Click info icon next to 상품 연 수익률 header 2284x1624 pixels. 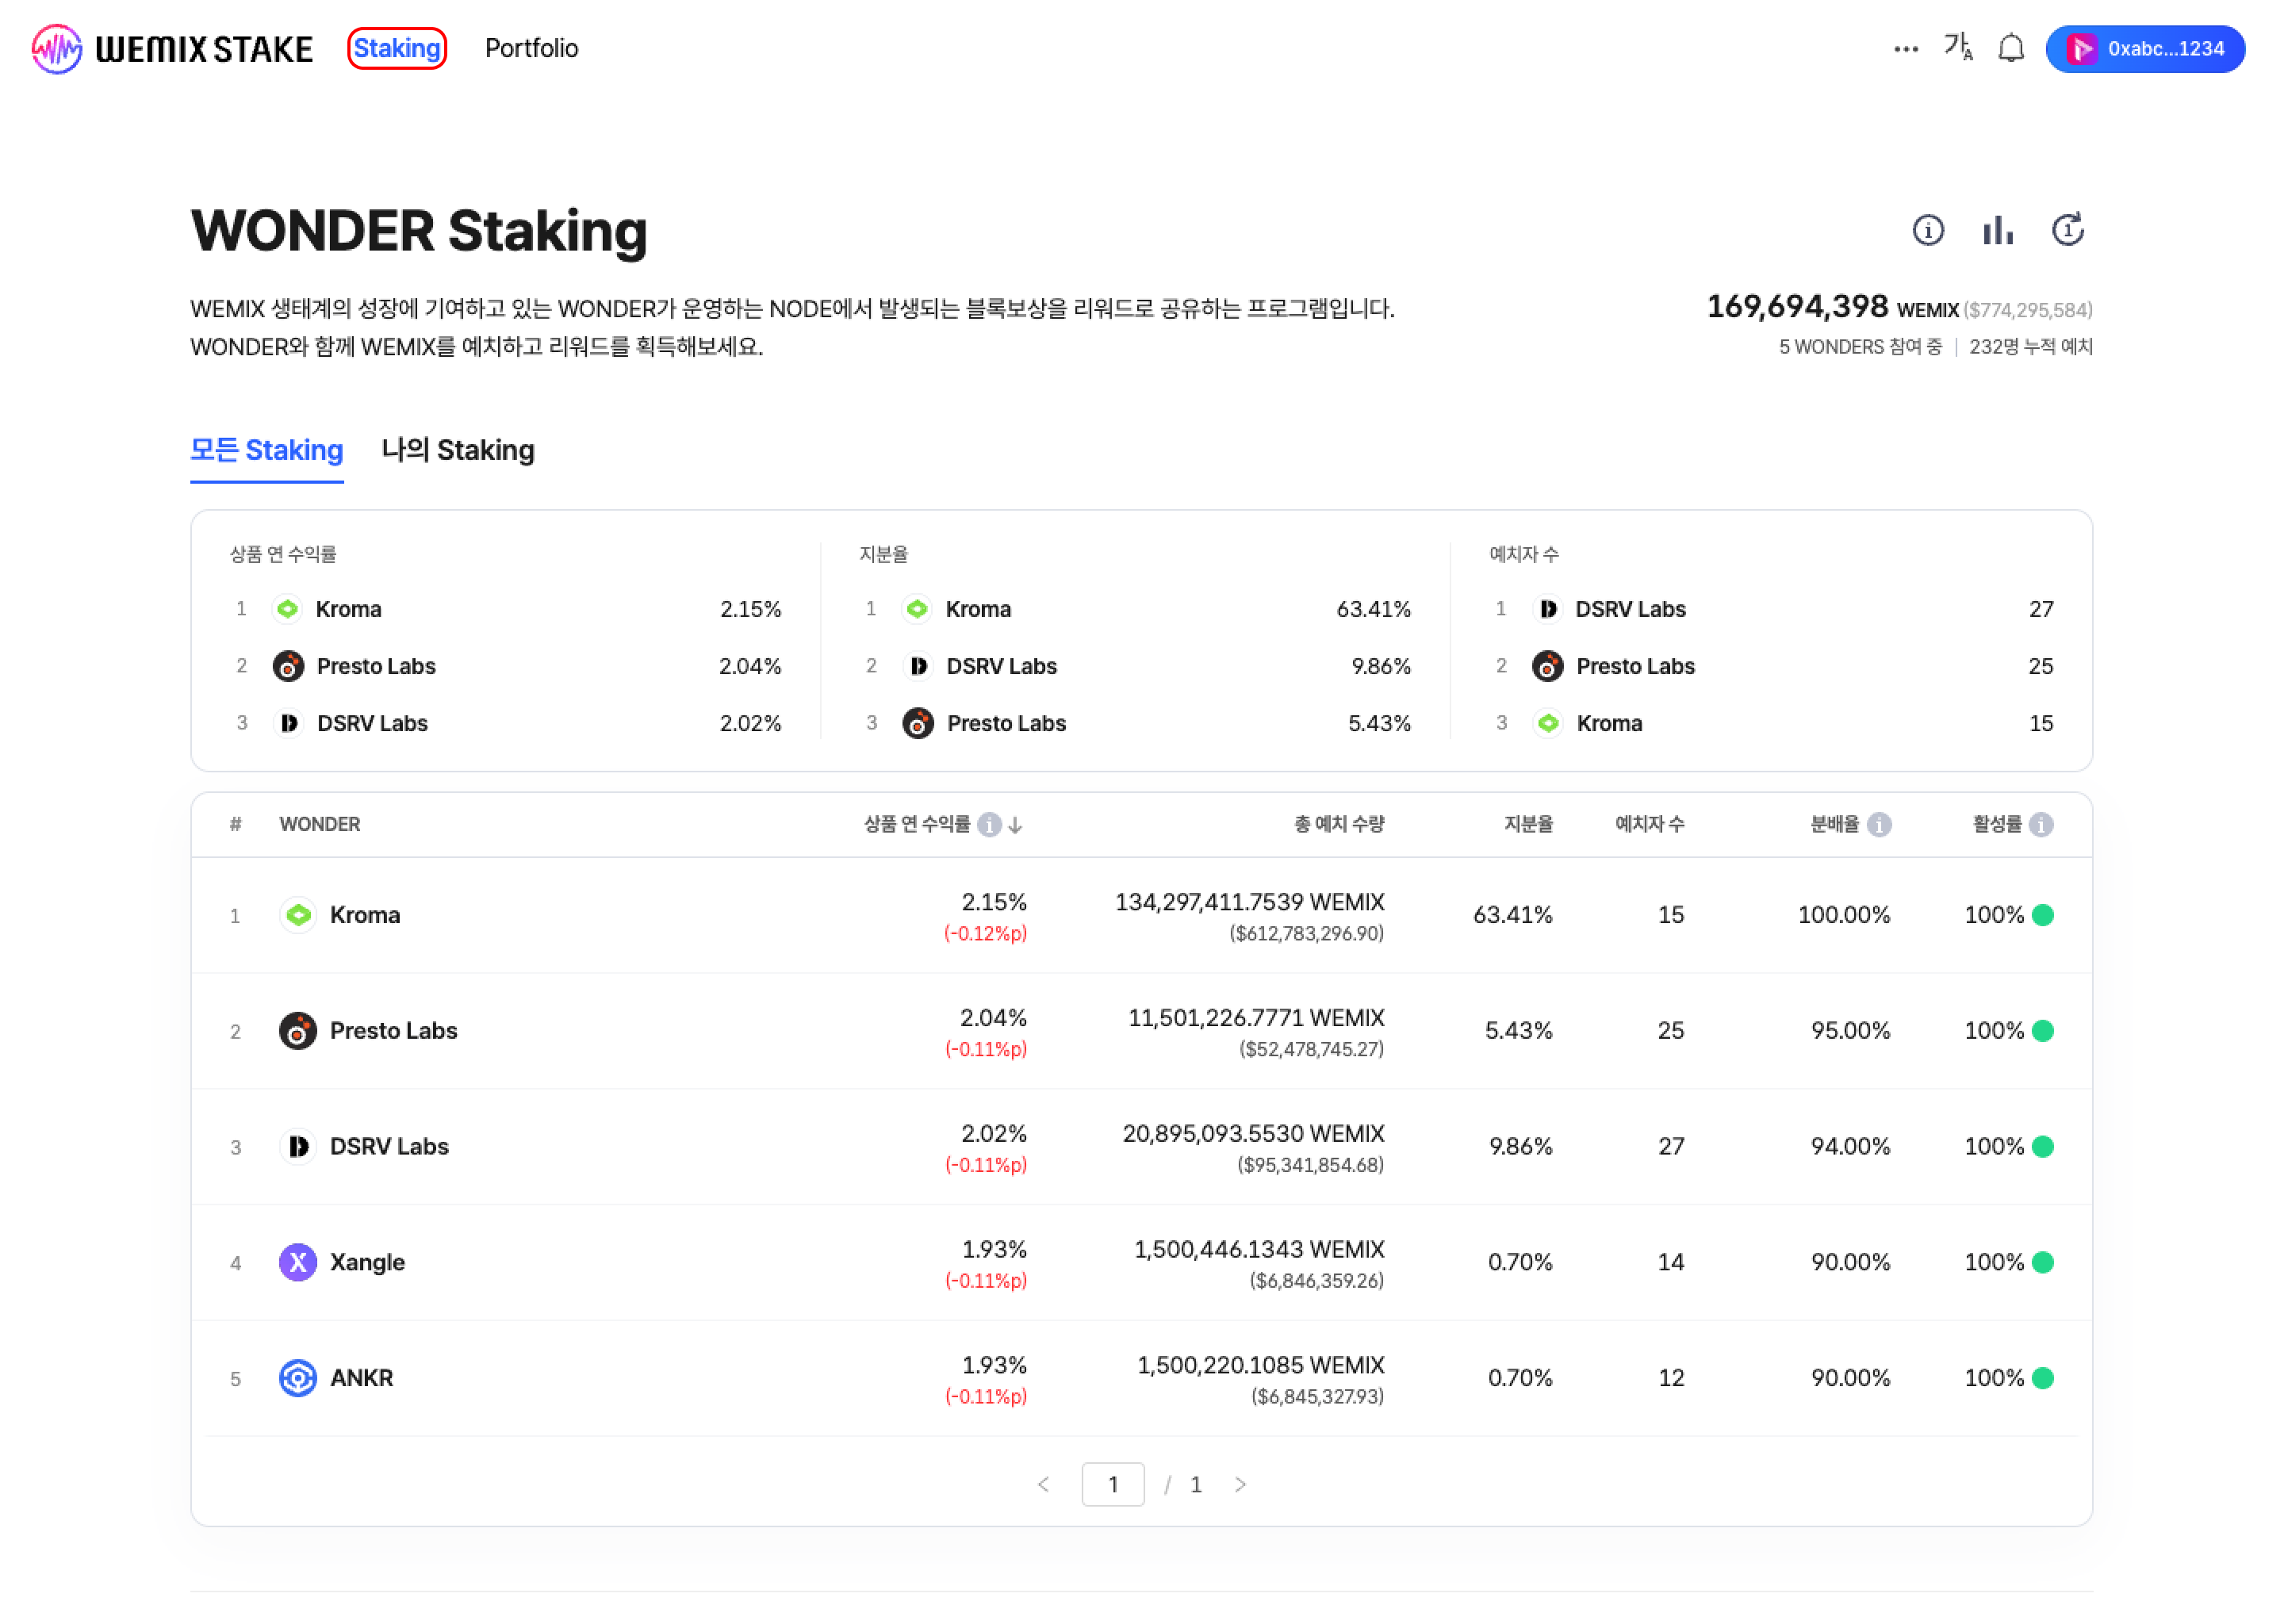pos(988,824)
